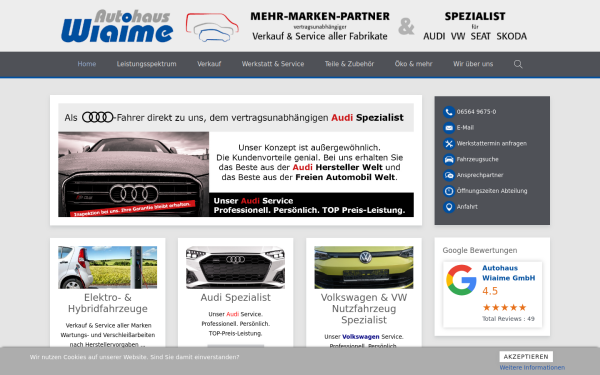
Task: Click the Autohaus Wiaime logo
Action: (x=117, y=26)
